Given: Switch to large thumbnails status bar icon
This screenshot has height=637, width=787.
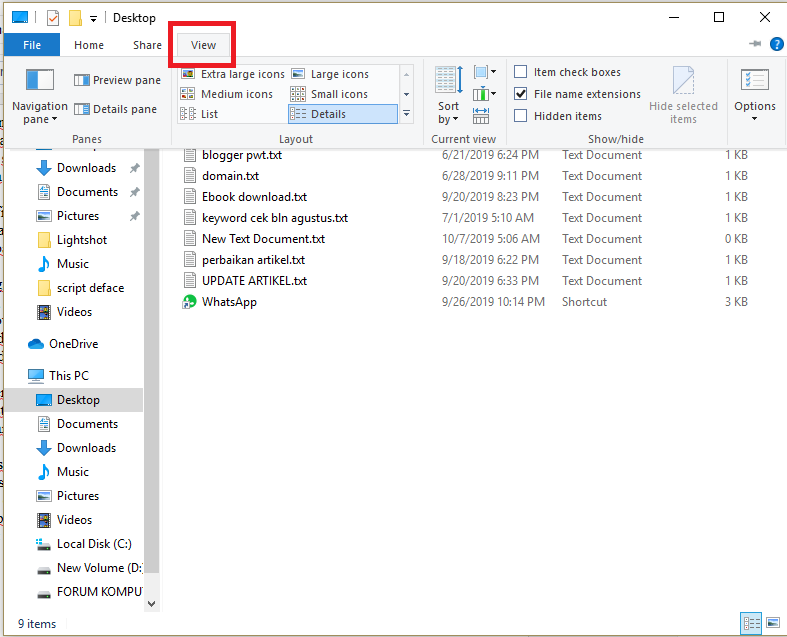Looking at the screenshot, I should (x=773, y=623).
